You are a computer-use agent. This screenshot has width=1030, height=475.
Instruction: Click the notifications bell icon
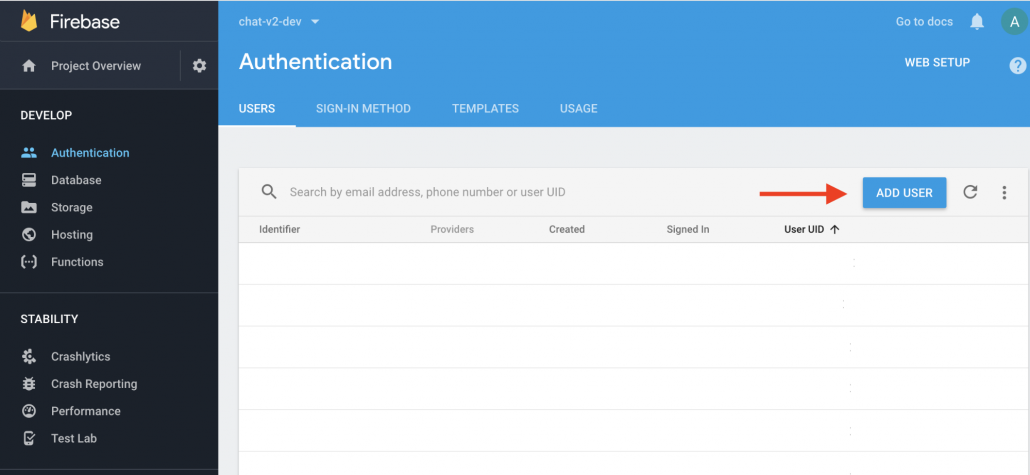pos(977,22)
